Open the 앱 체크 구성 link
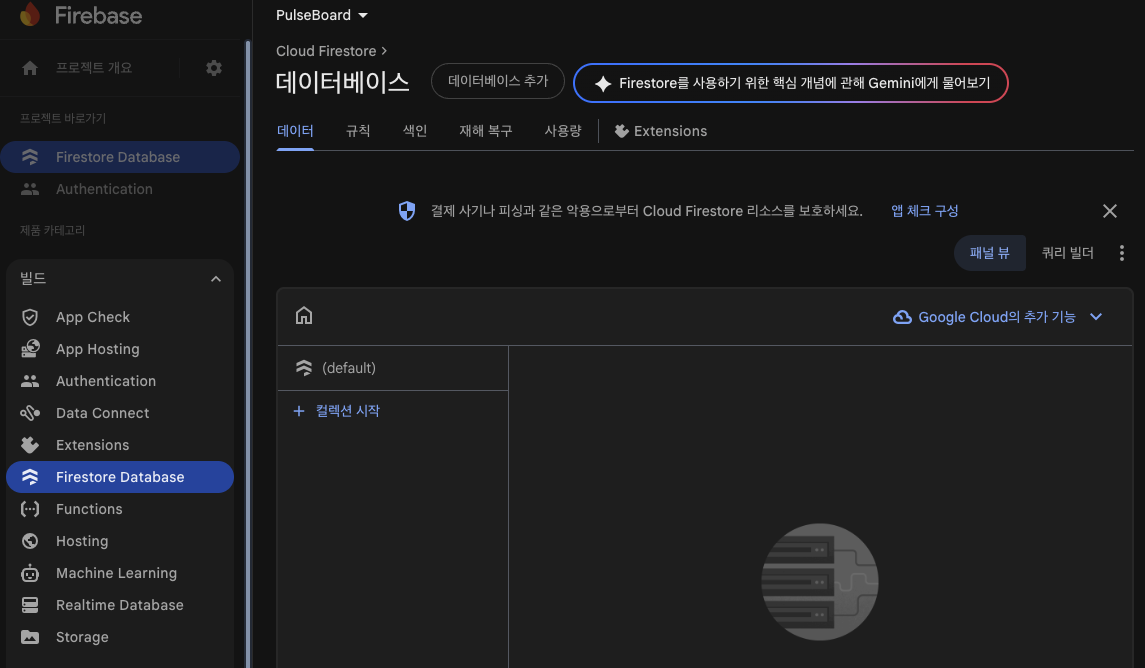The image size is (1145, 668). pos(924,211)
